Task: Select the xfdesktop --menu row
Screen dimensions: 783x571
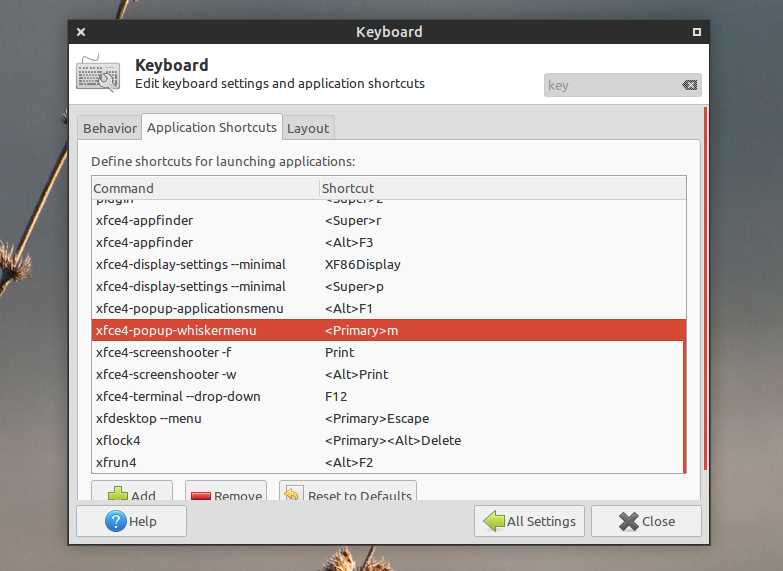Action: (x=388, y=418)
